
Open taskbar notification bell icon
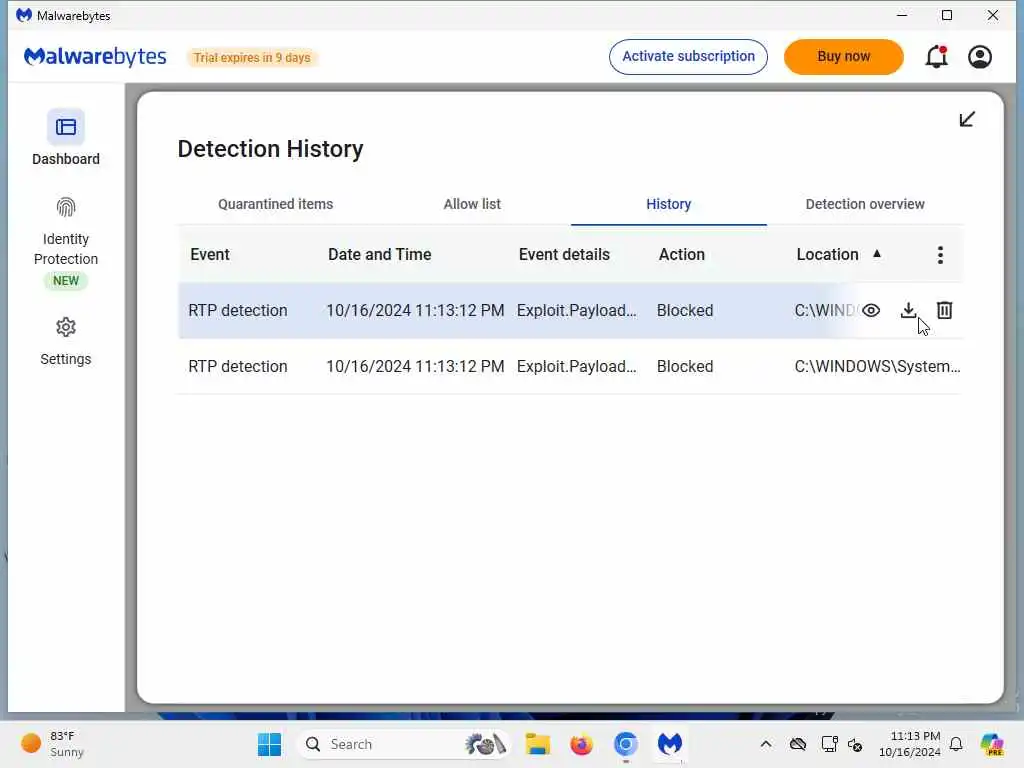[x=955, y=744]
